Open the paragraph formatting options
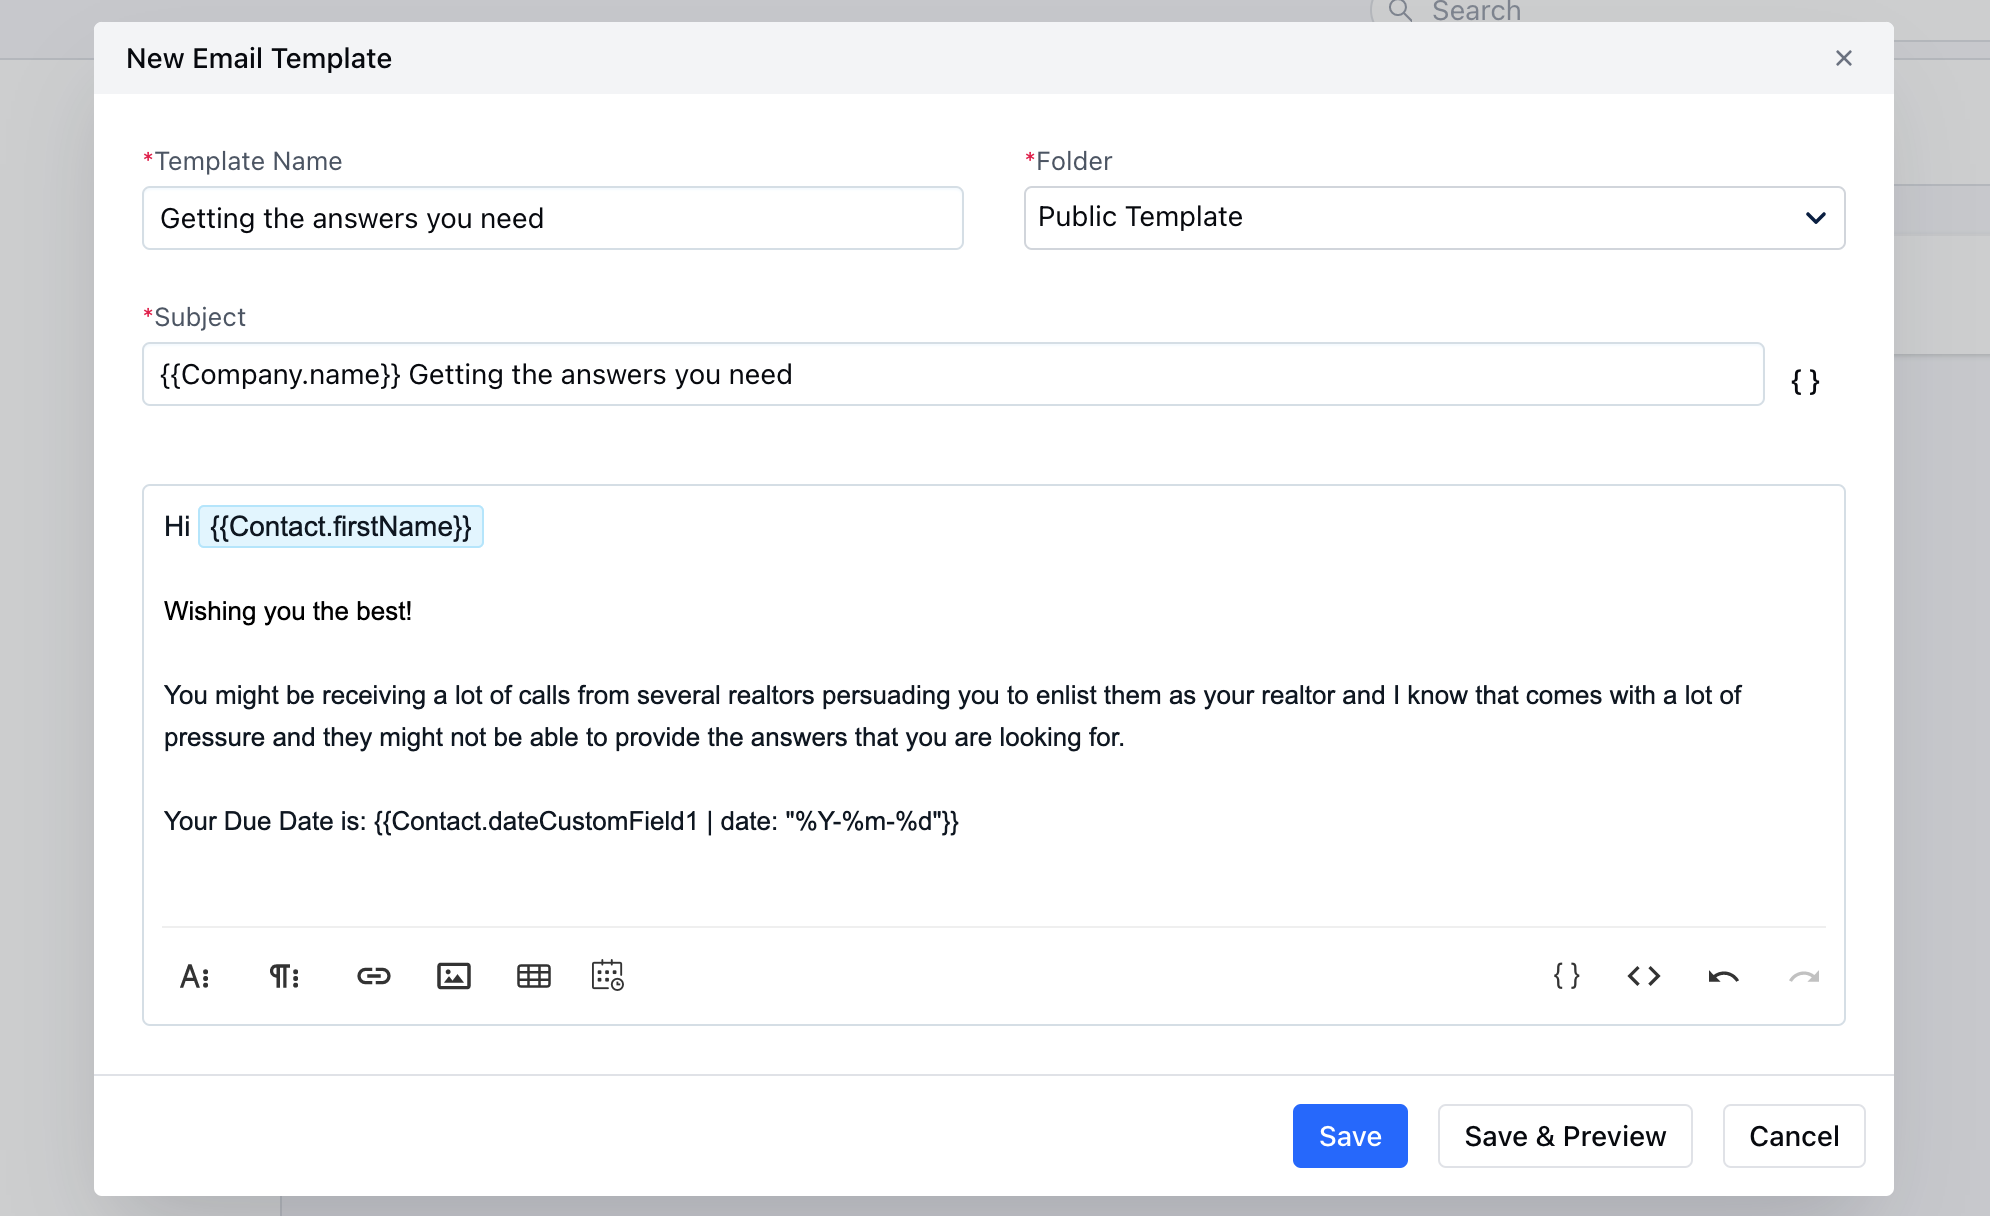 [x=283, y=976]
